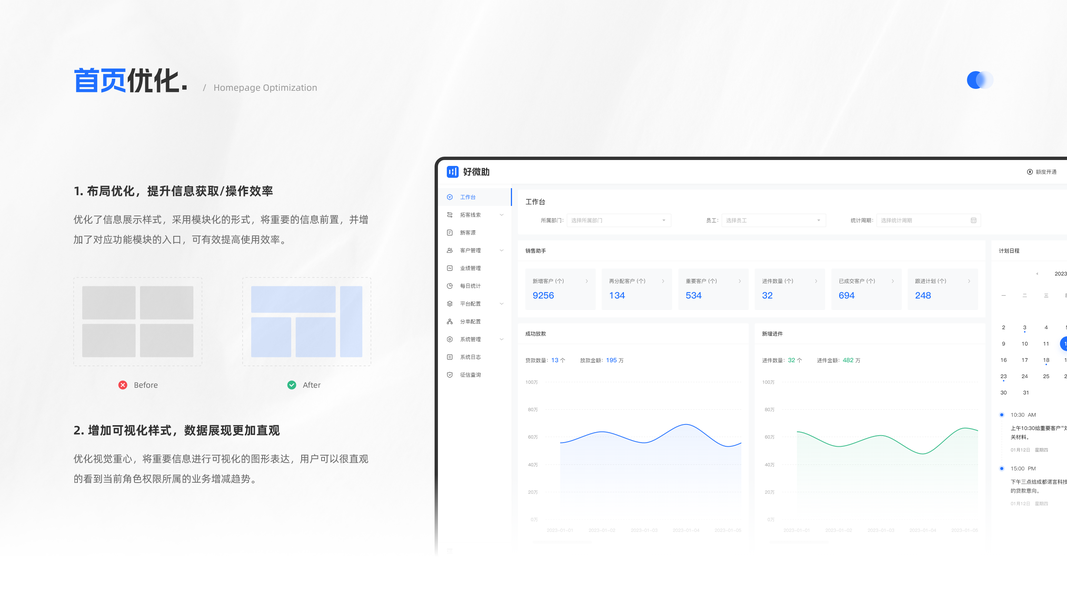Click the 10:30 AM schedule entry
Viewport: 1067px width, 600px height.
pyautogui.click(x=1032, y=433)
